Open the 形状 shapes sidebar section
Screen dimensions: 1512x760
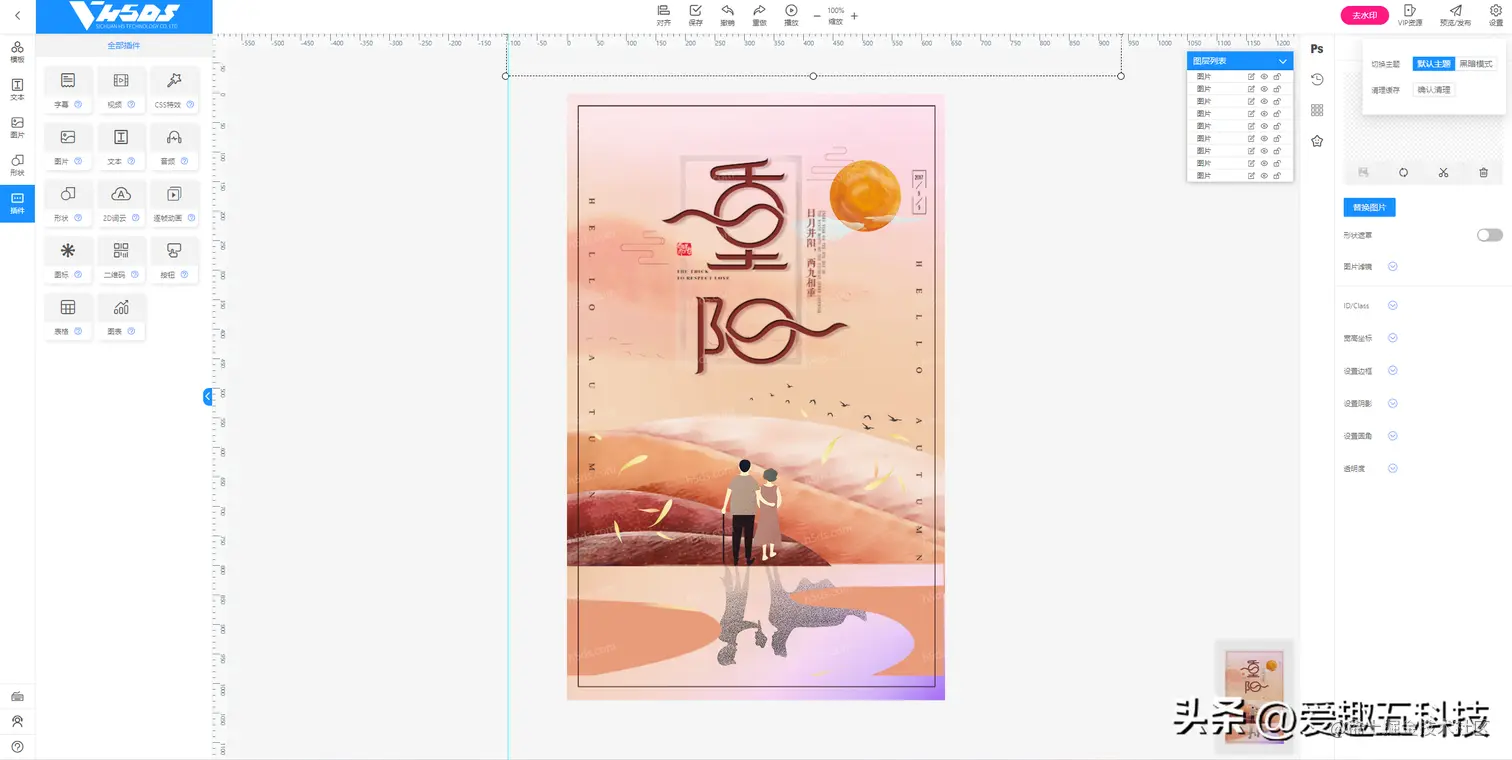click(x=17, y=165)
